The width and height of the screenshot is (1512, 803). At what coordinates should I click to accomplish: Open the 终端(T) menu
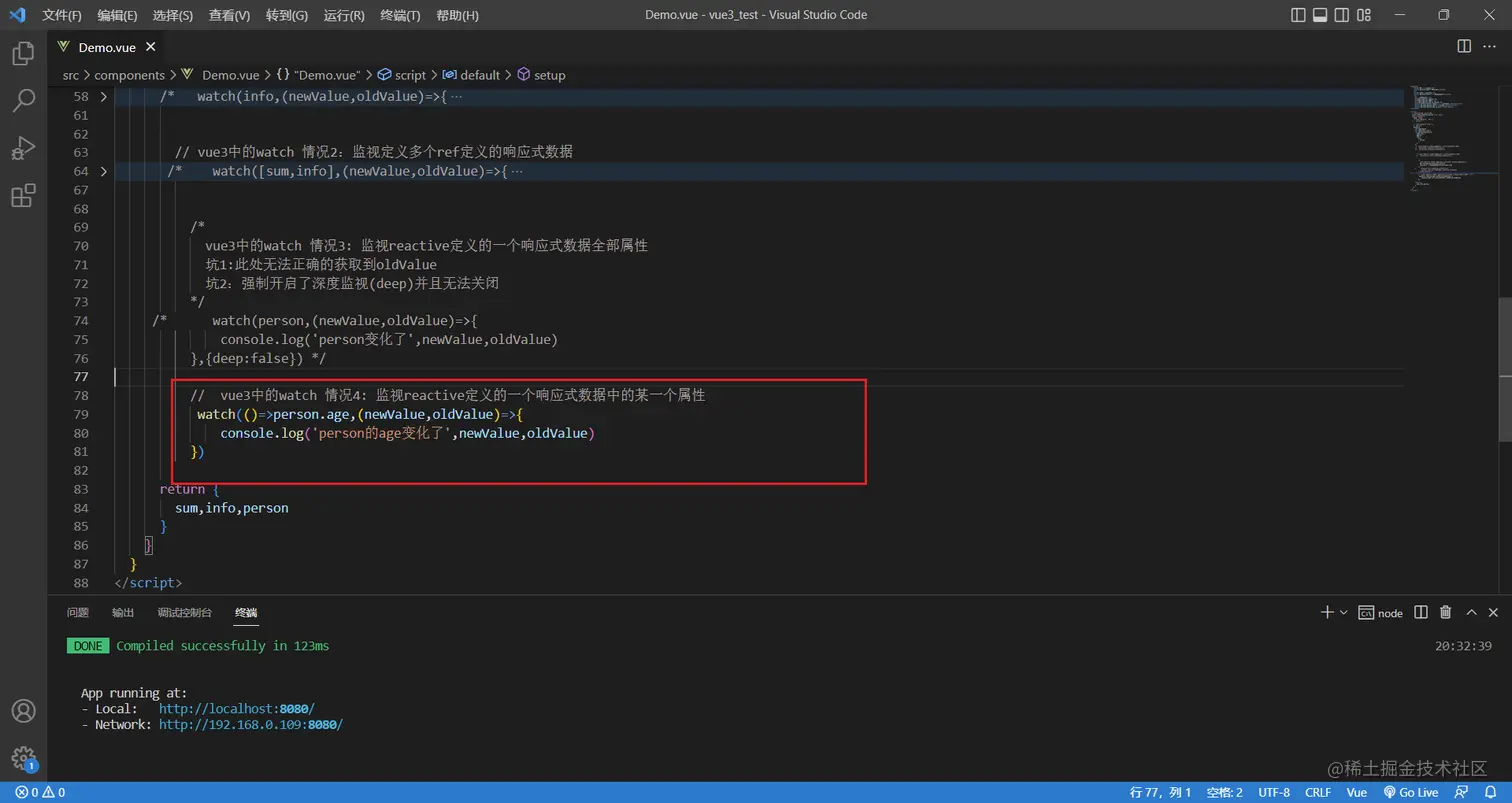coord(401,15)
